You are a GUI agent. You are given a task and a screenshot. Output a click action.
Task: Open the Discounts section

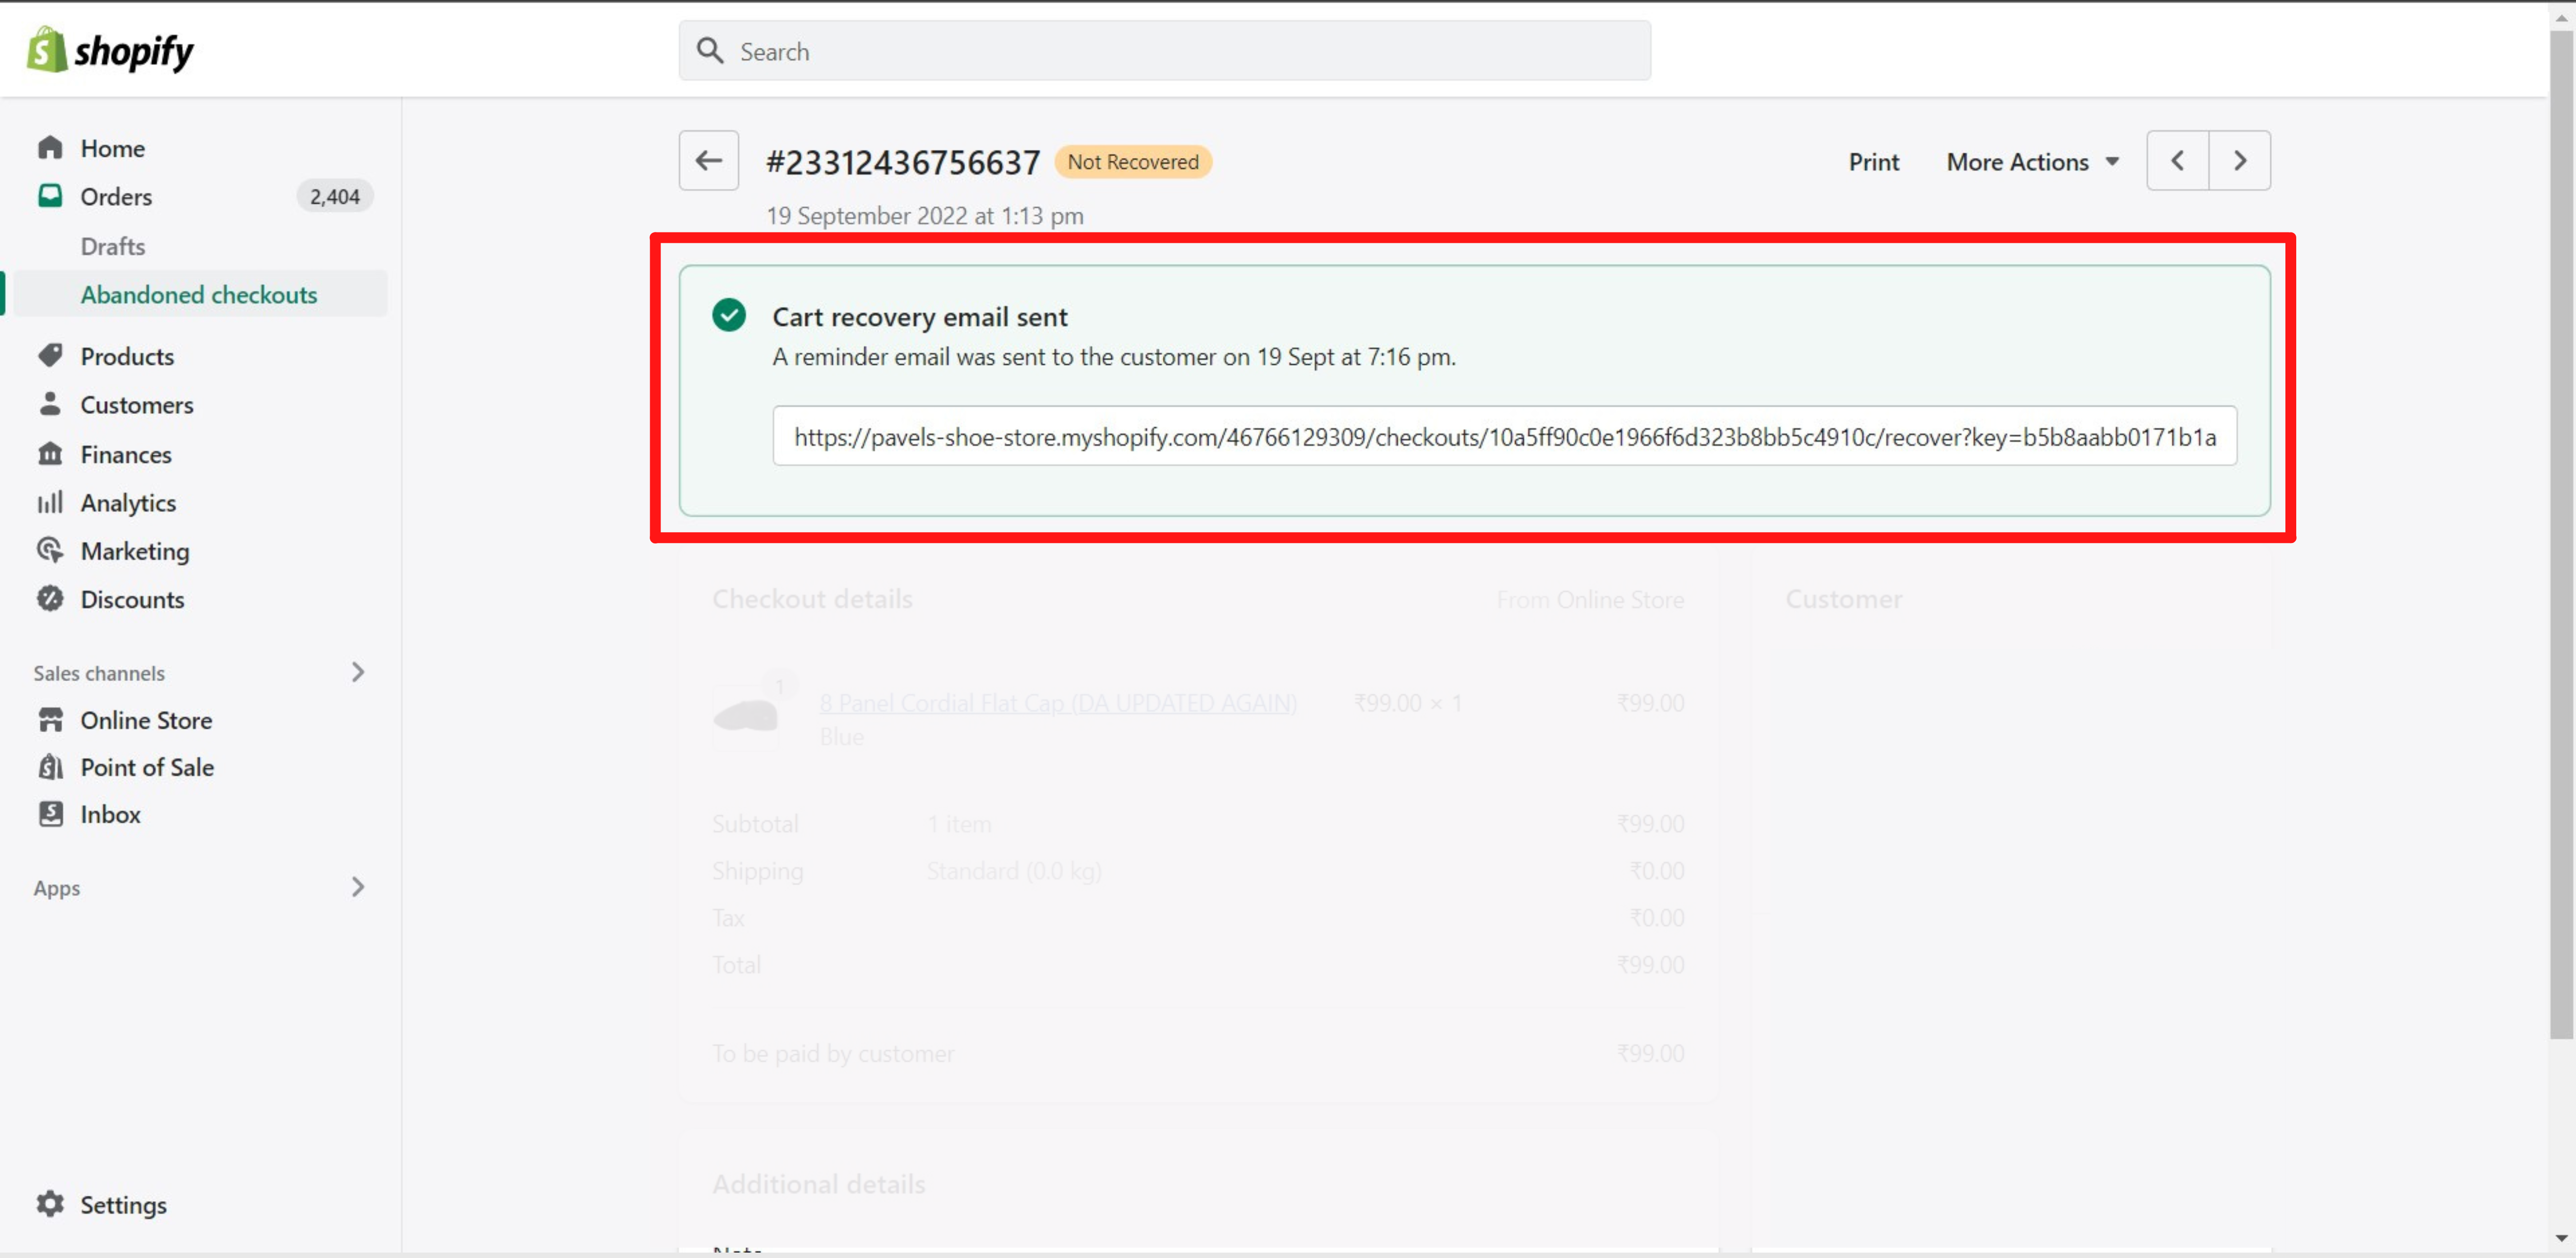[x=132, y=599]
